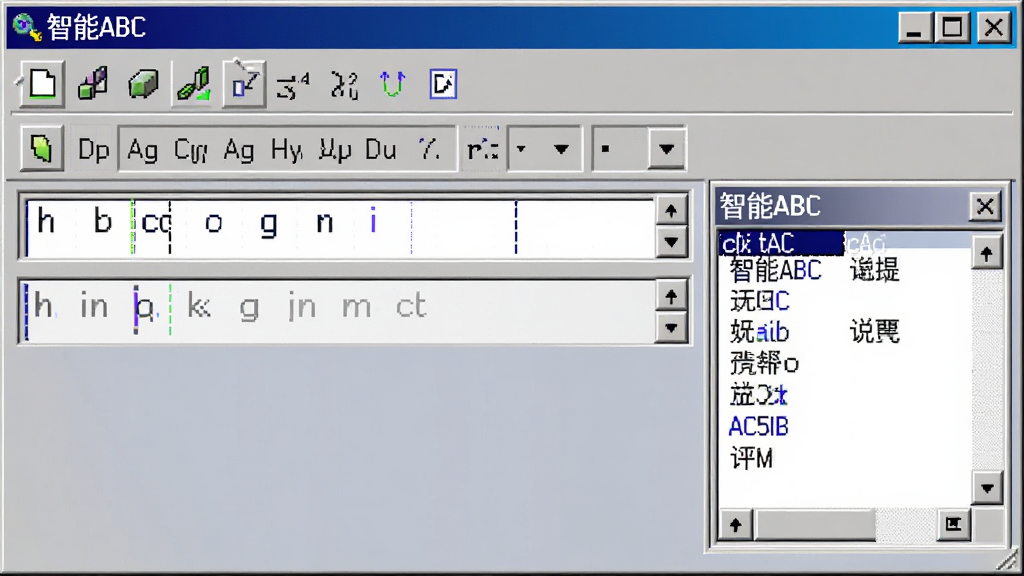Click the green U-shaped arrows icon

coord(392,84)
